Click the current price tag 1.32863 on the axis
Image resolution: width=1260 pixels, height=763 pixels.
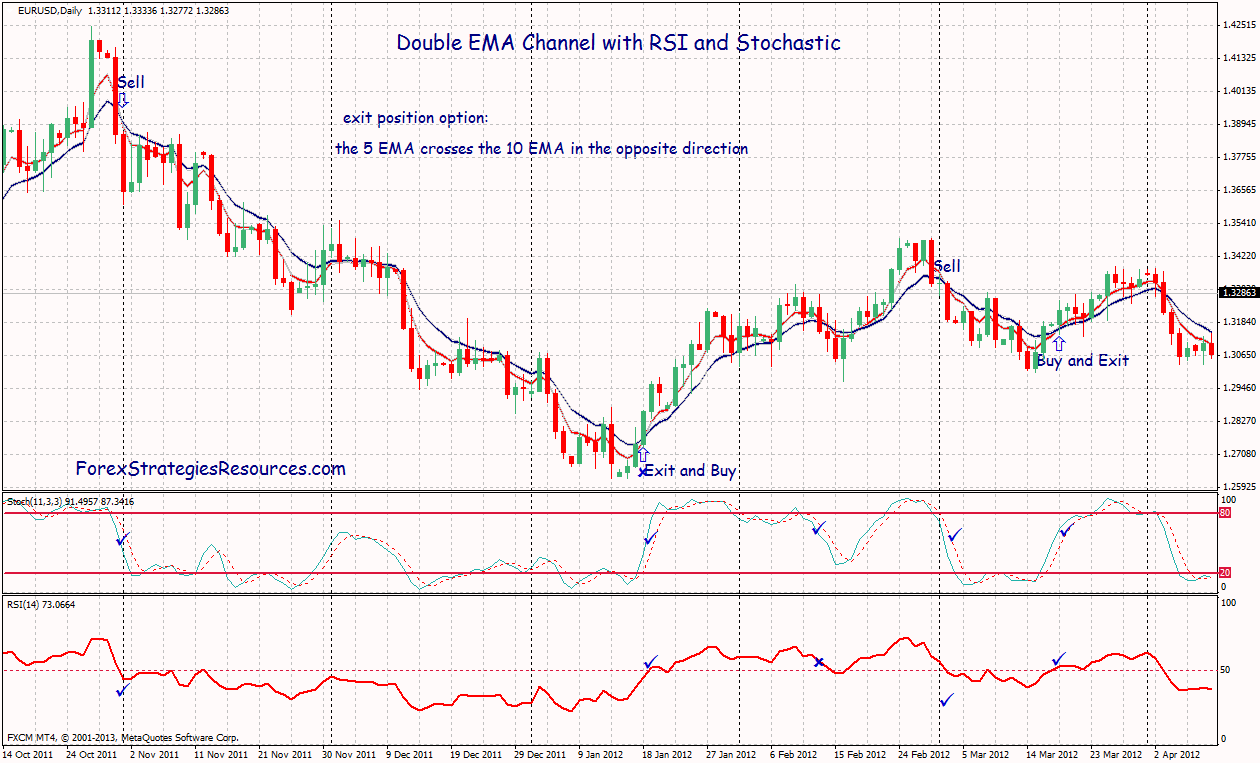tap(1238, 292)
